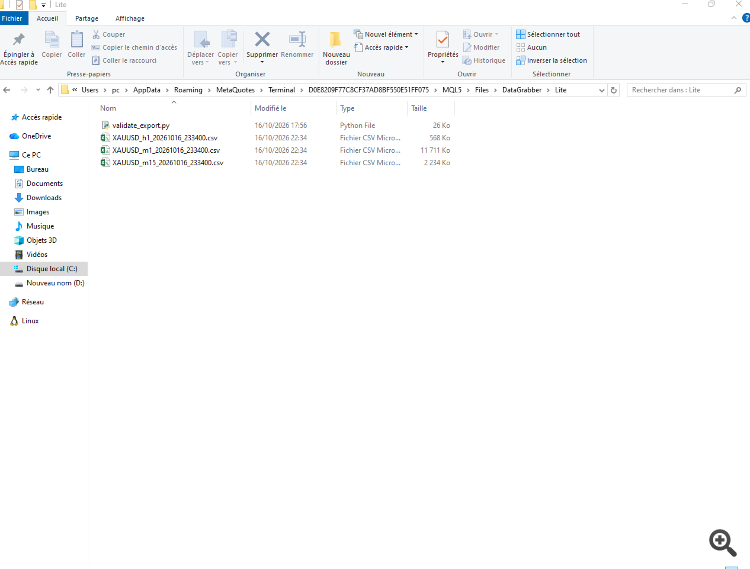750x569 pixels.
Task: Select Disque local (C:) drive
Action: tap(44, 269)
